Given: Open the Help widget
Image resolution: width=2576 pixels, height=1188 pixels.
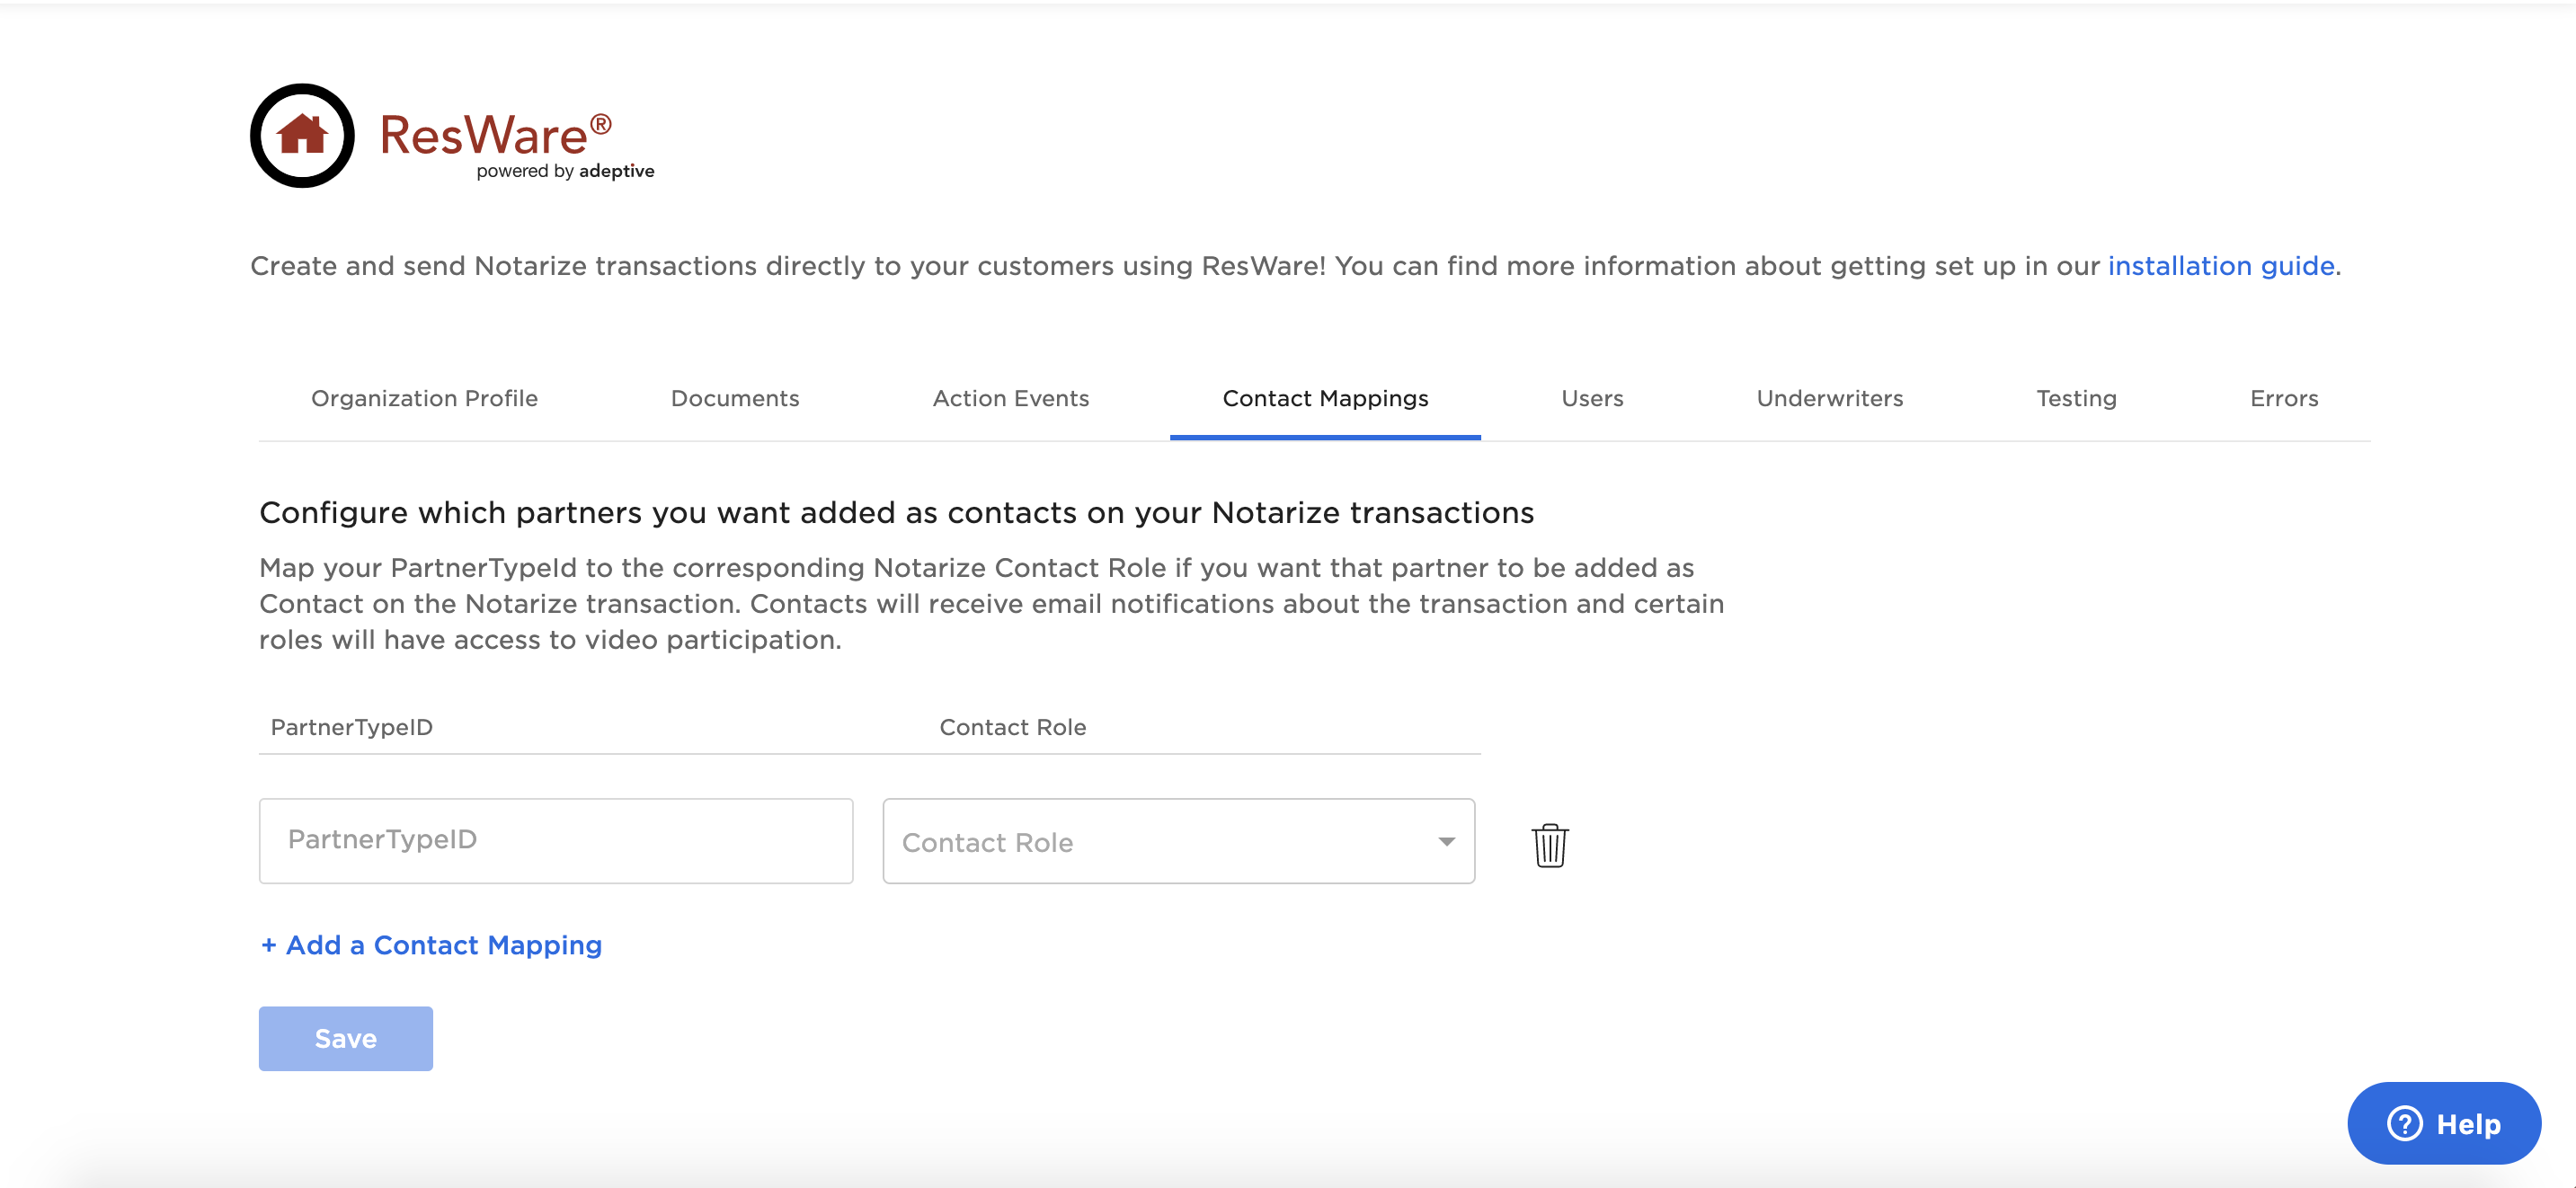Looking at the screenshot, I should click(x=2443, y=1122).
